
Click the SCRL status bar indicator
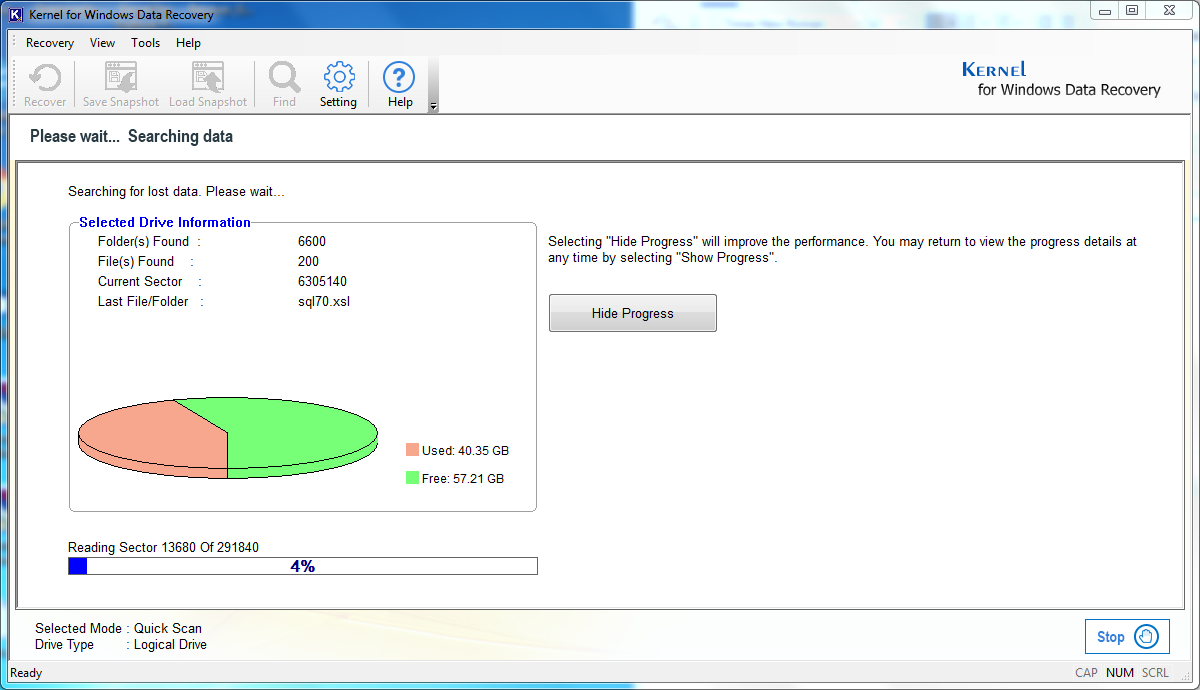click(x=1155, y=673)
